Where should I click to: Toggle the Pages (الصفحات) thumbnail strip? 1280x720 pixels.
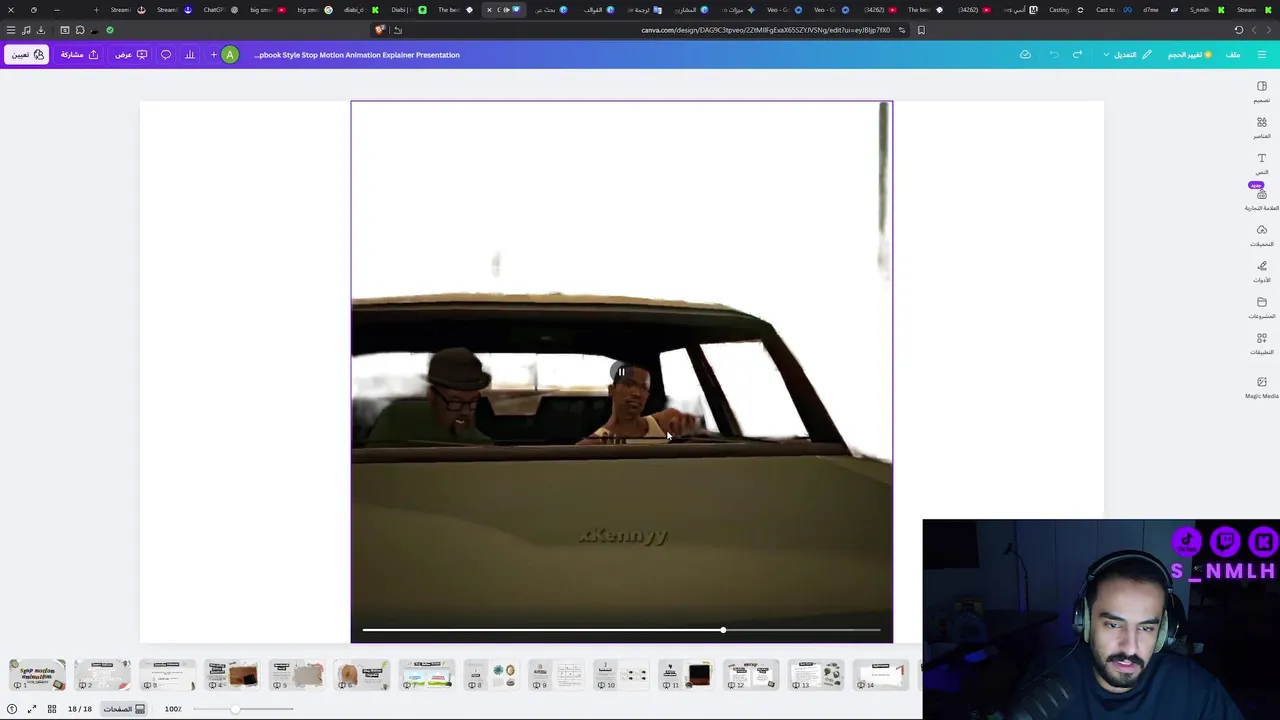124,709
